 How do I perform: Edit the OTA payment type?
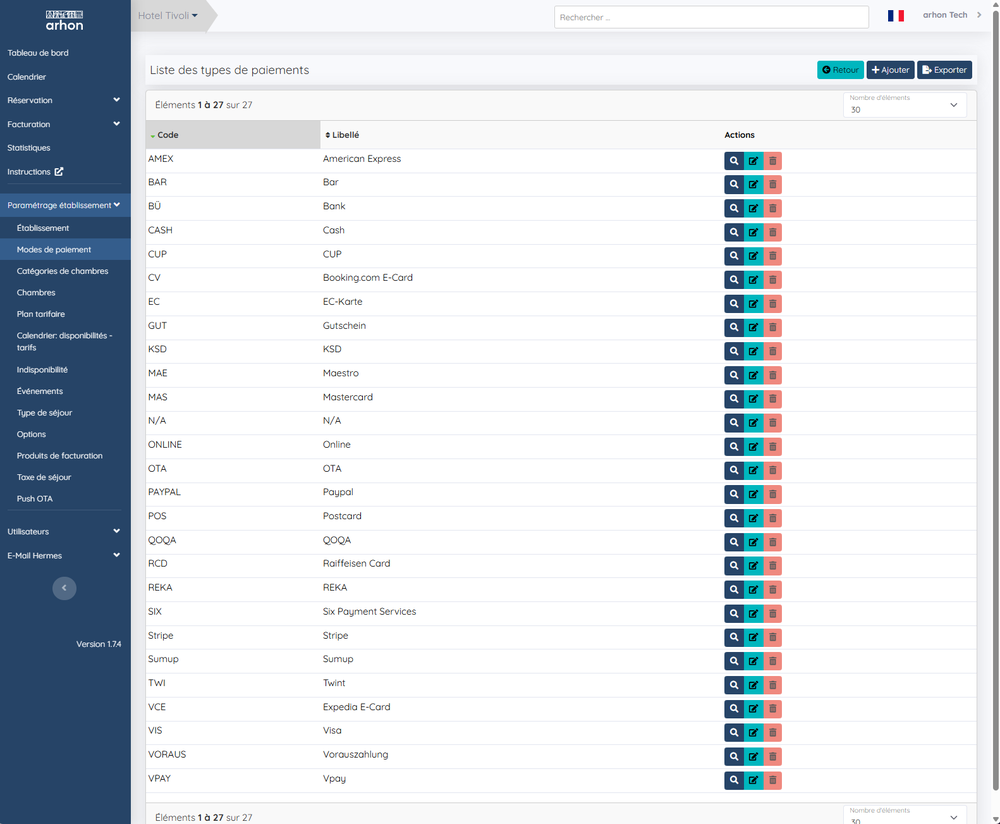(753, 470)
